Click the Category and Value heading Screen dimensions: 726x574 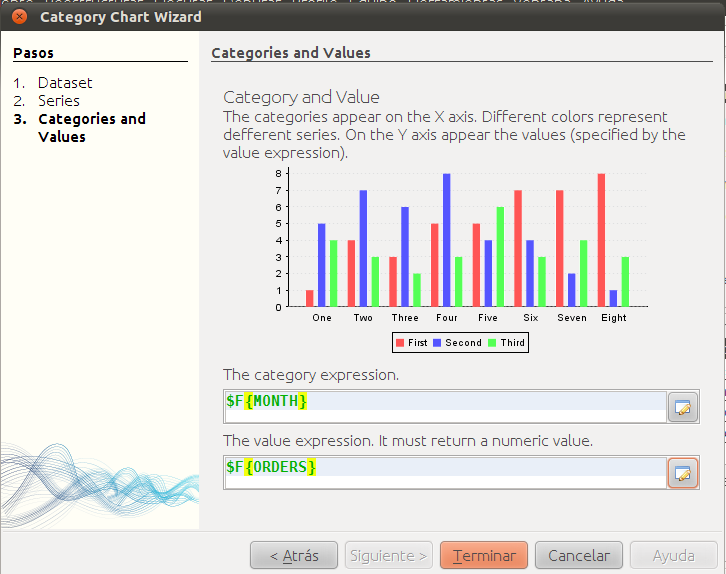[x=301, y=97]
